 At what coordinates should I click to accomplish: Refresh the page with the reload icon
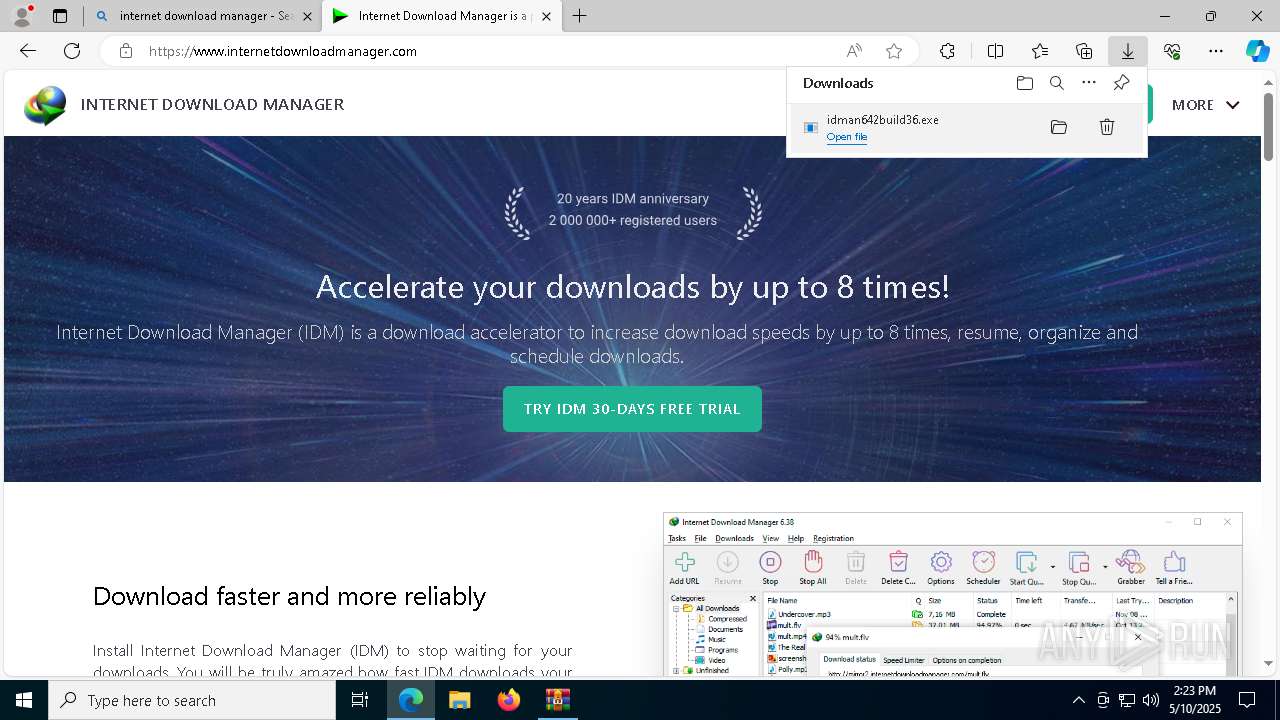click(72, 51)
